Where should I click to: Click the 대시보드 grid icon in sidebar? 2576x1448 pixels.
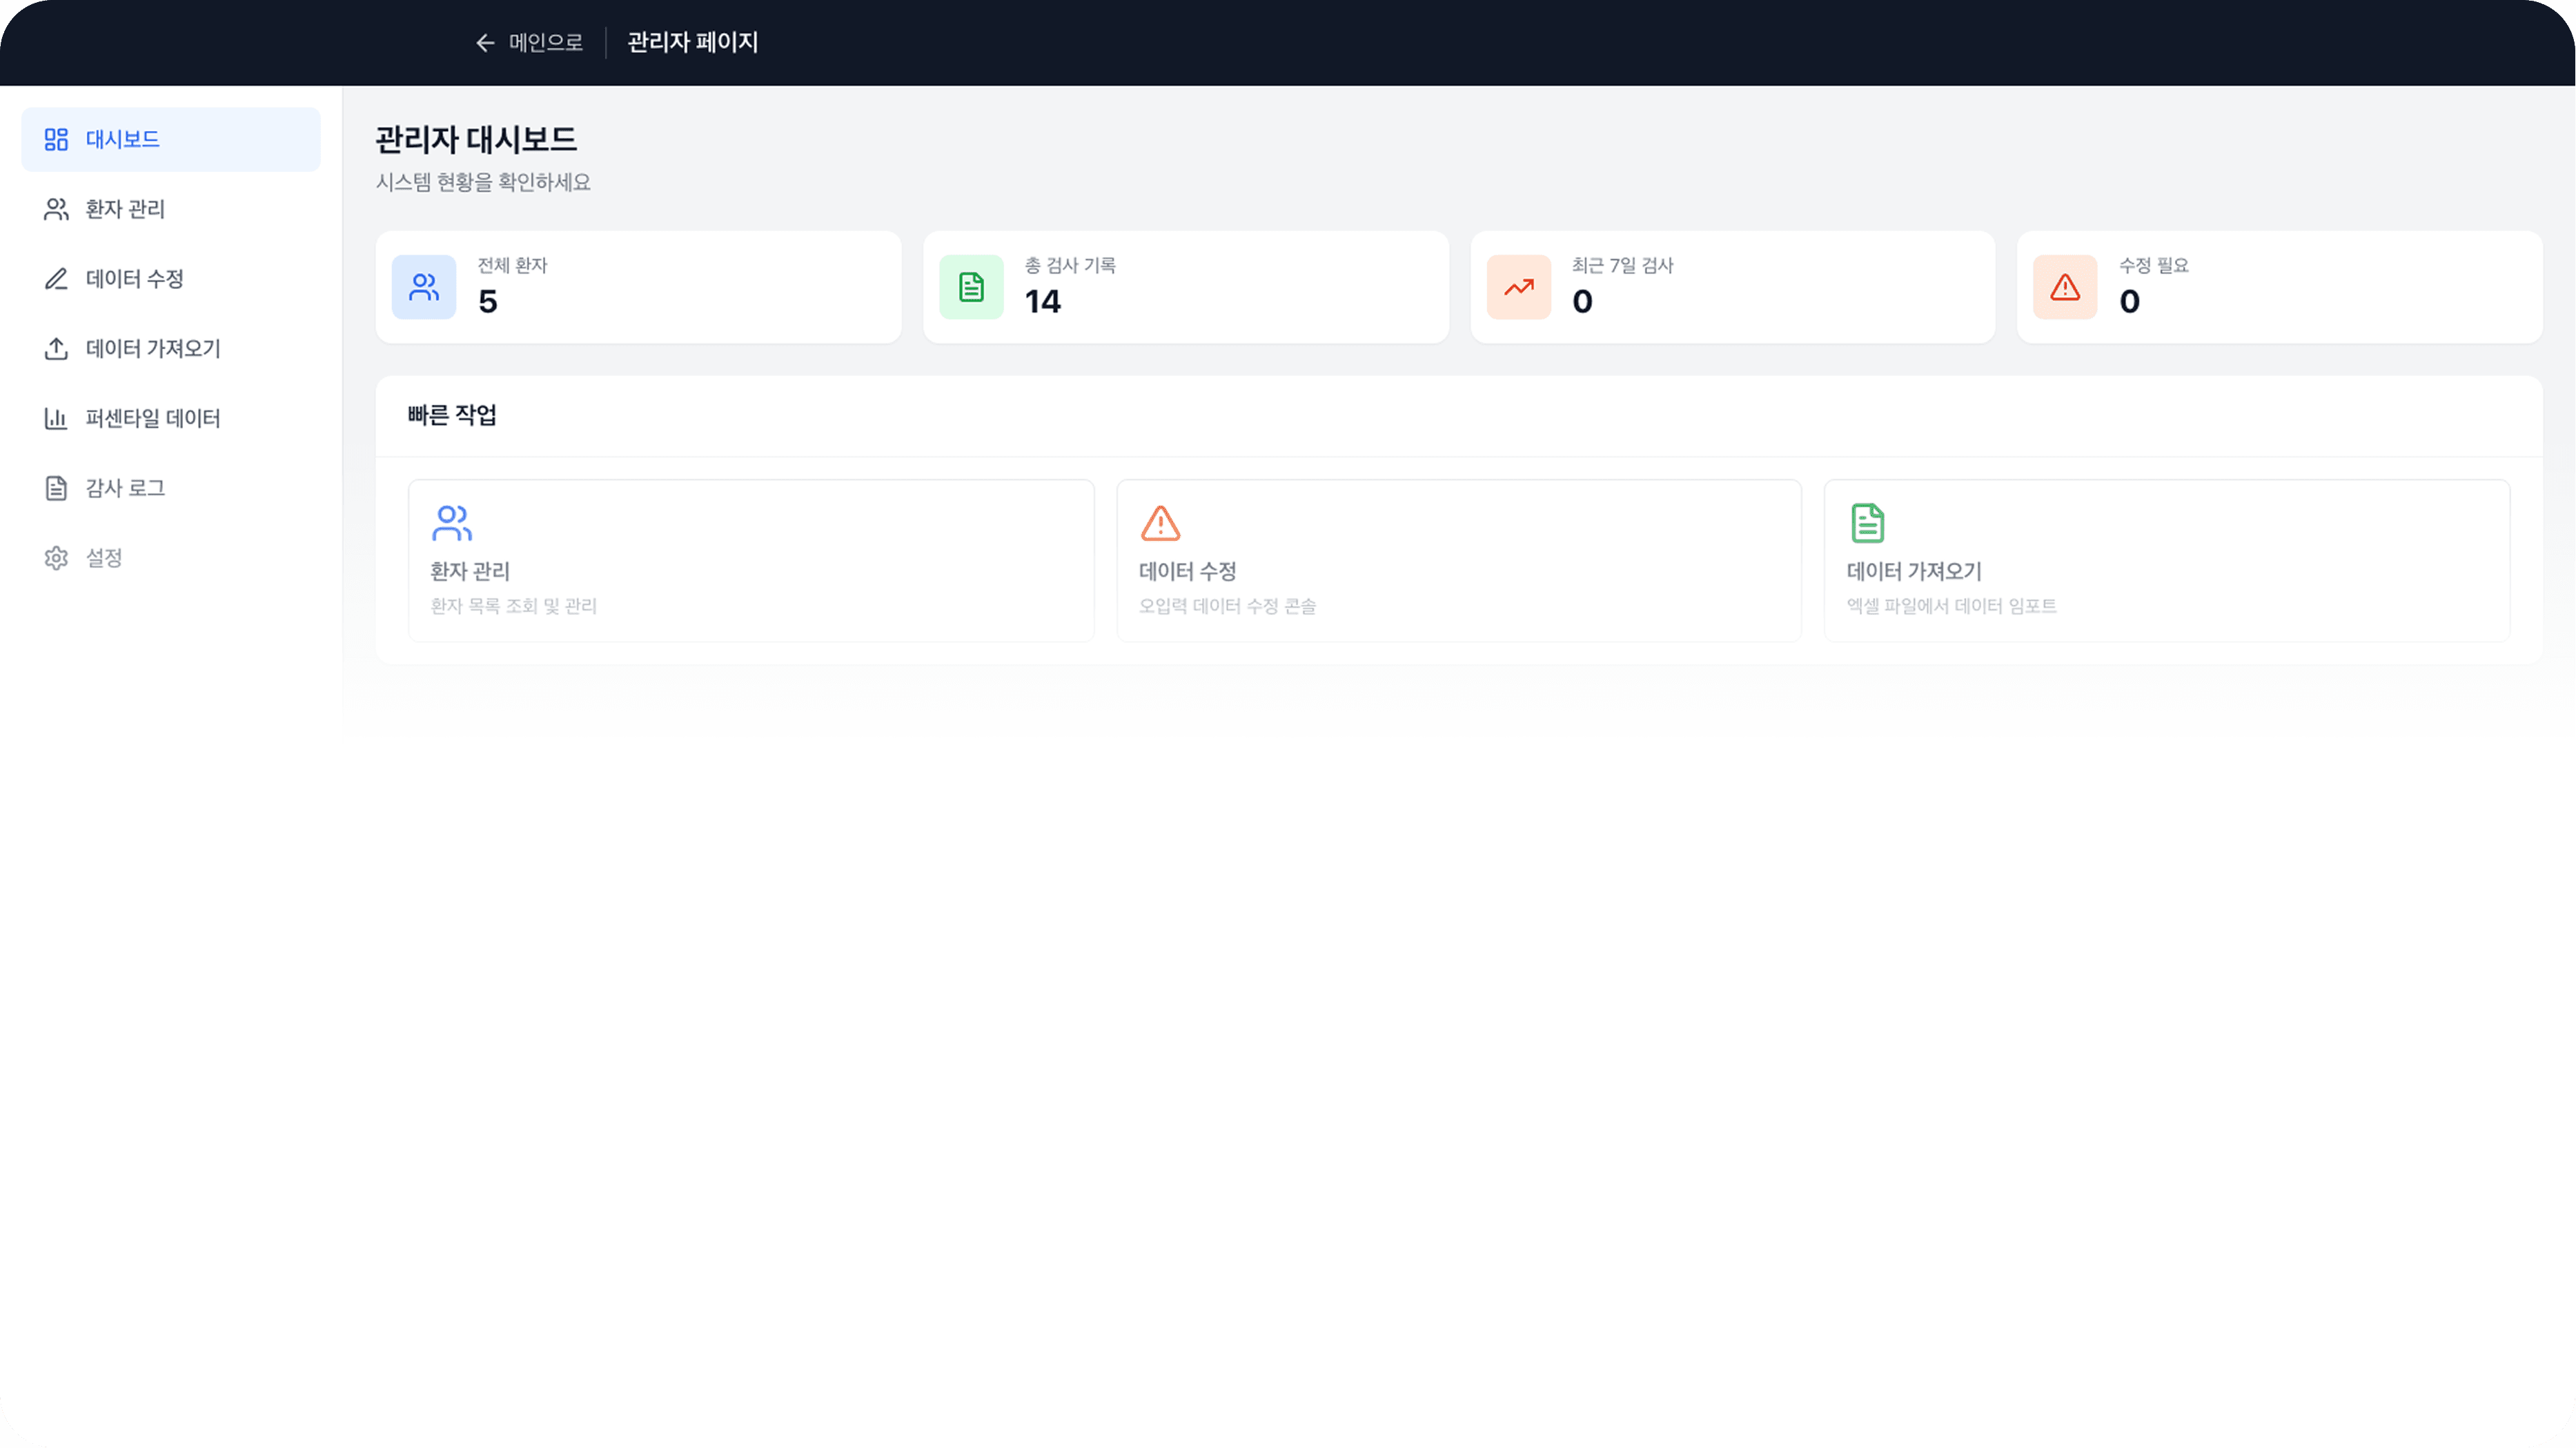(x=56, y=139)
